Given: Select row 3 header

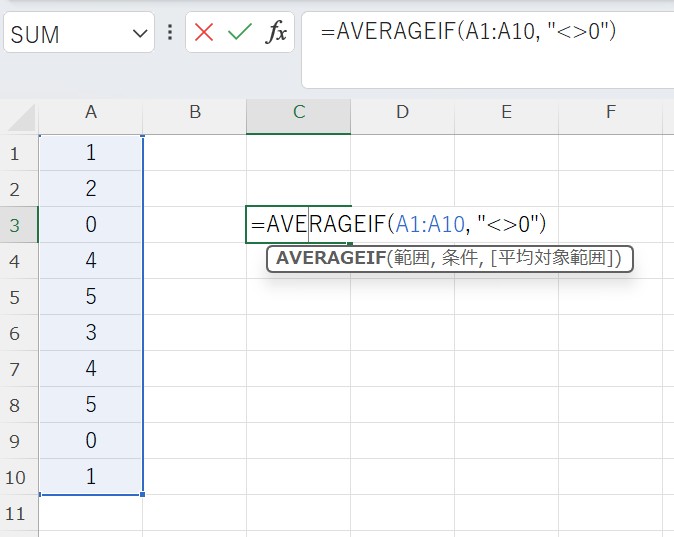Looking at the screenshot, I should [15, 225].
